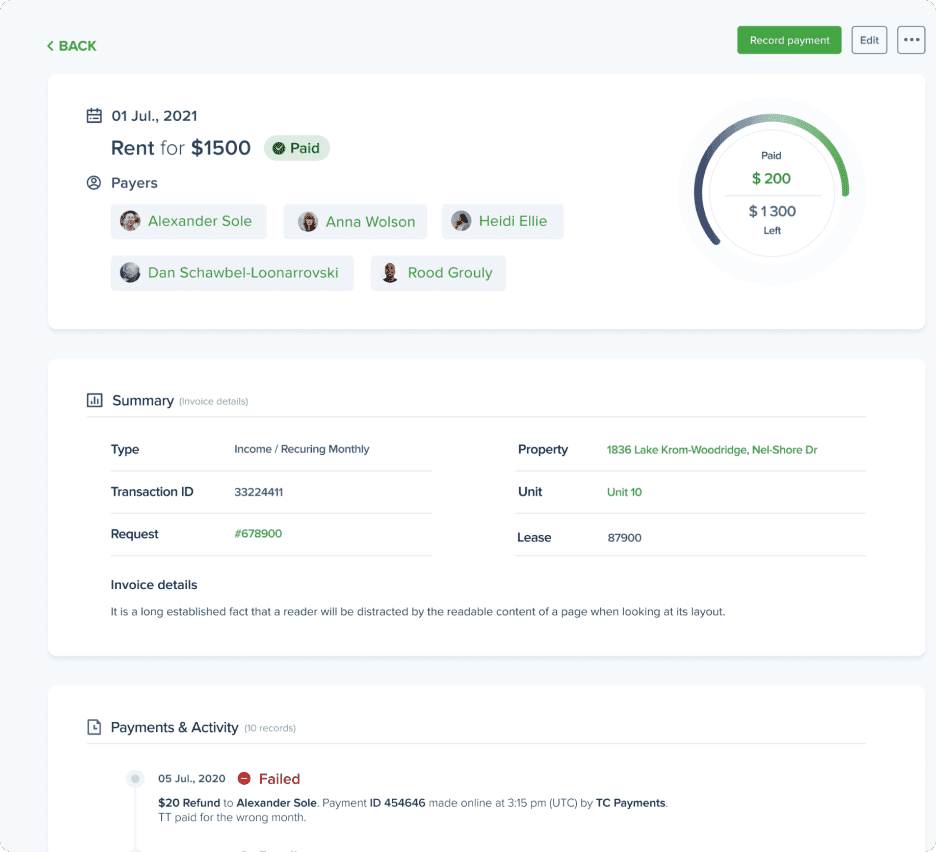Open request #678900
Image resolution: width=936 pixels, height=852 pixels.
click(258, 533)
